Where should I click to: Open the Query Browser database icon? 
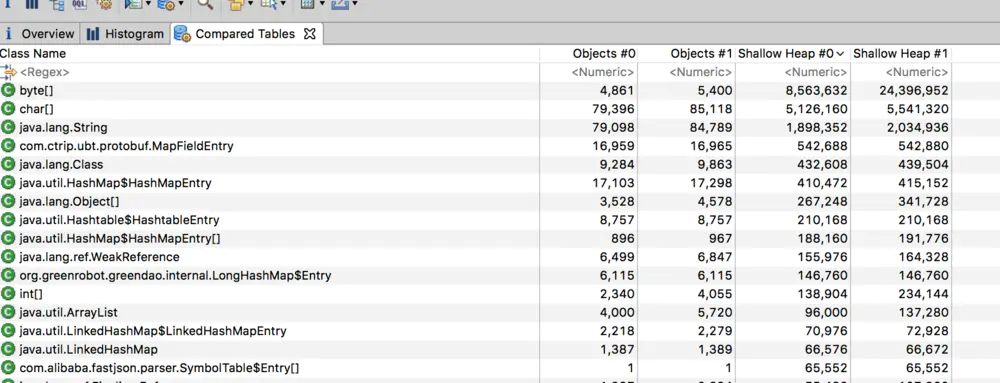(x=166, y=4)
